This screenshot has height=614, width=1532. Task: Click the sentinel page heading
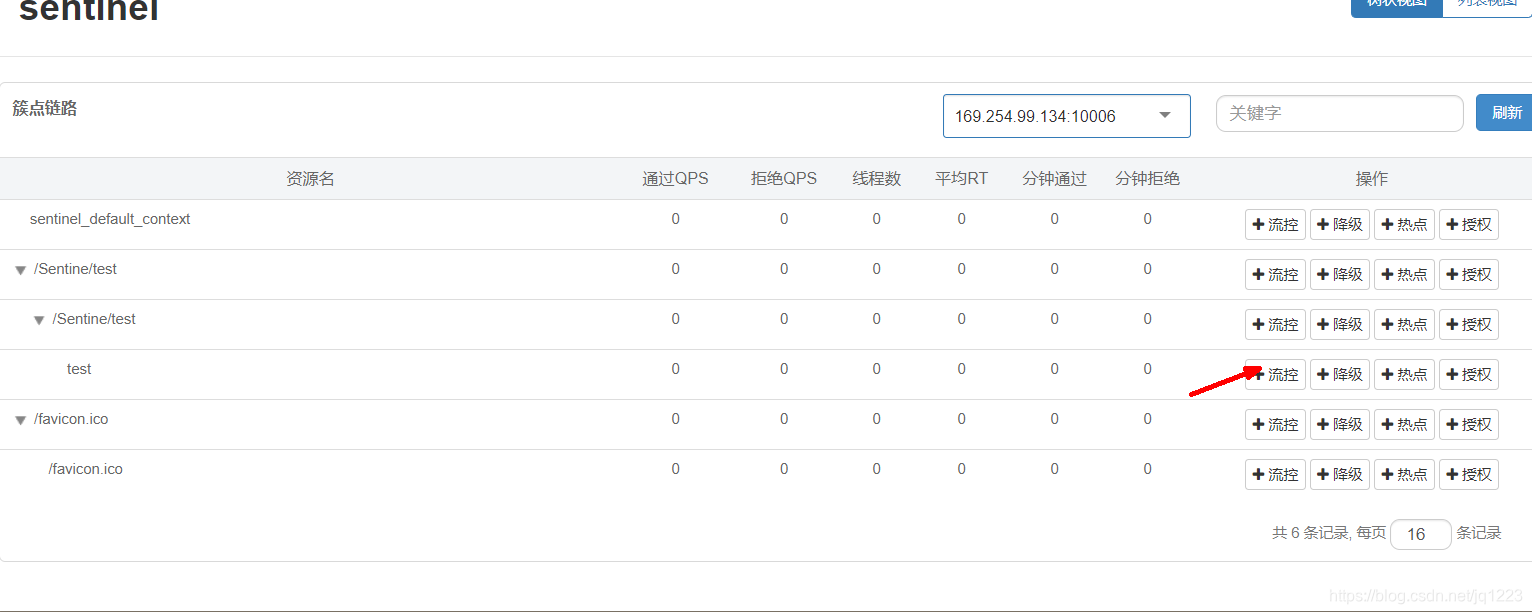pyautogui.click(x=89, y=10)
